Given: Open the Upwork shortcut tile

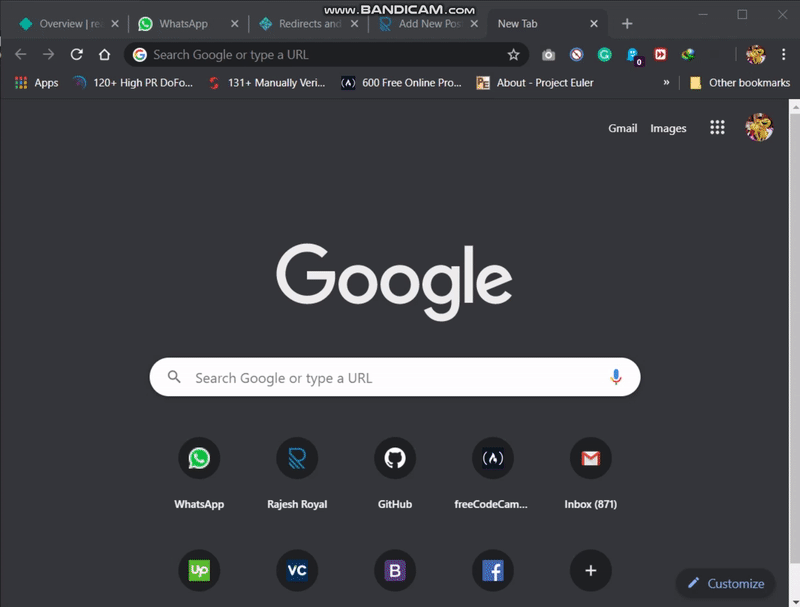Looking at the screenshot, I should click(x=199, y=570).
